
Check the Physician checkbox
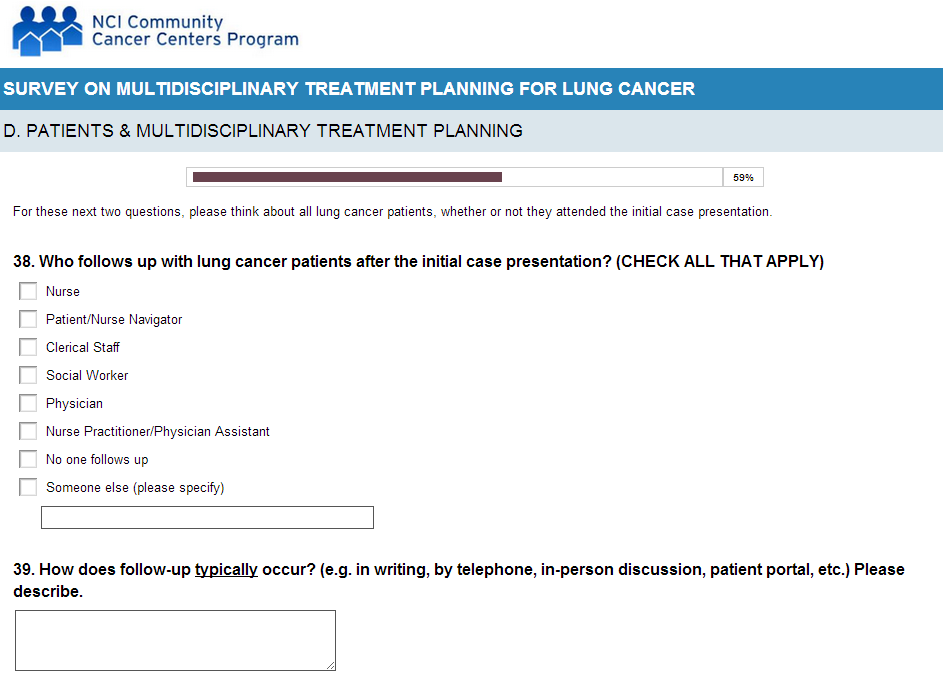[28, 404]
